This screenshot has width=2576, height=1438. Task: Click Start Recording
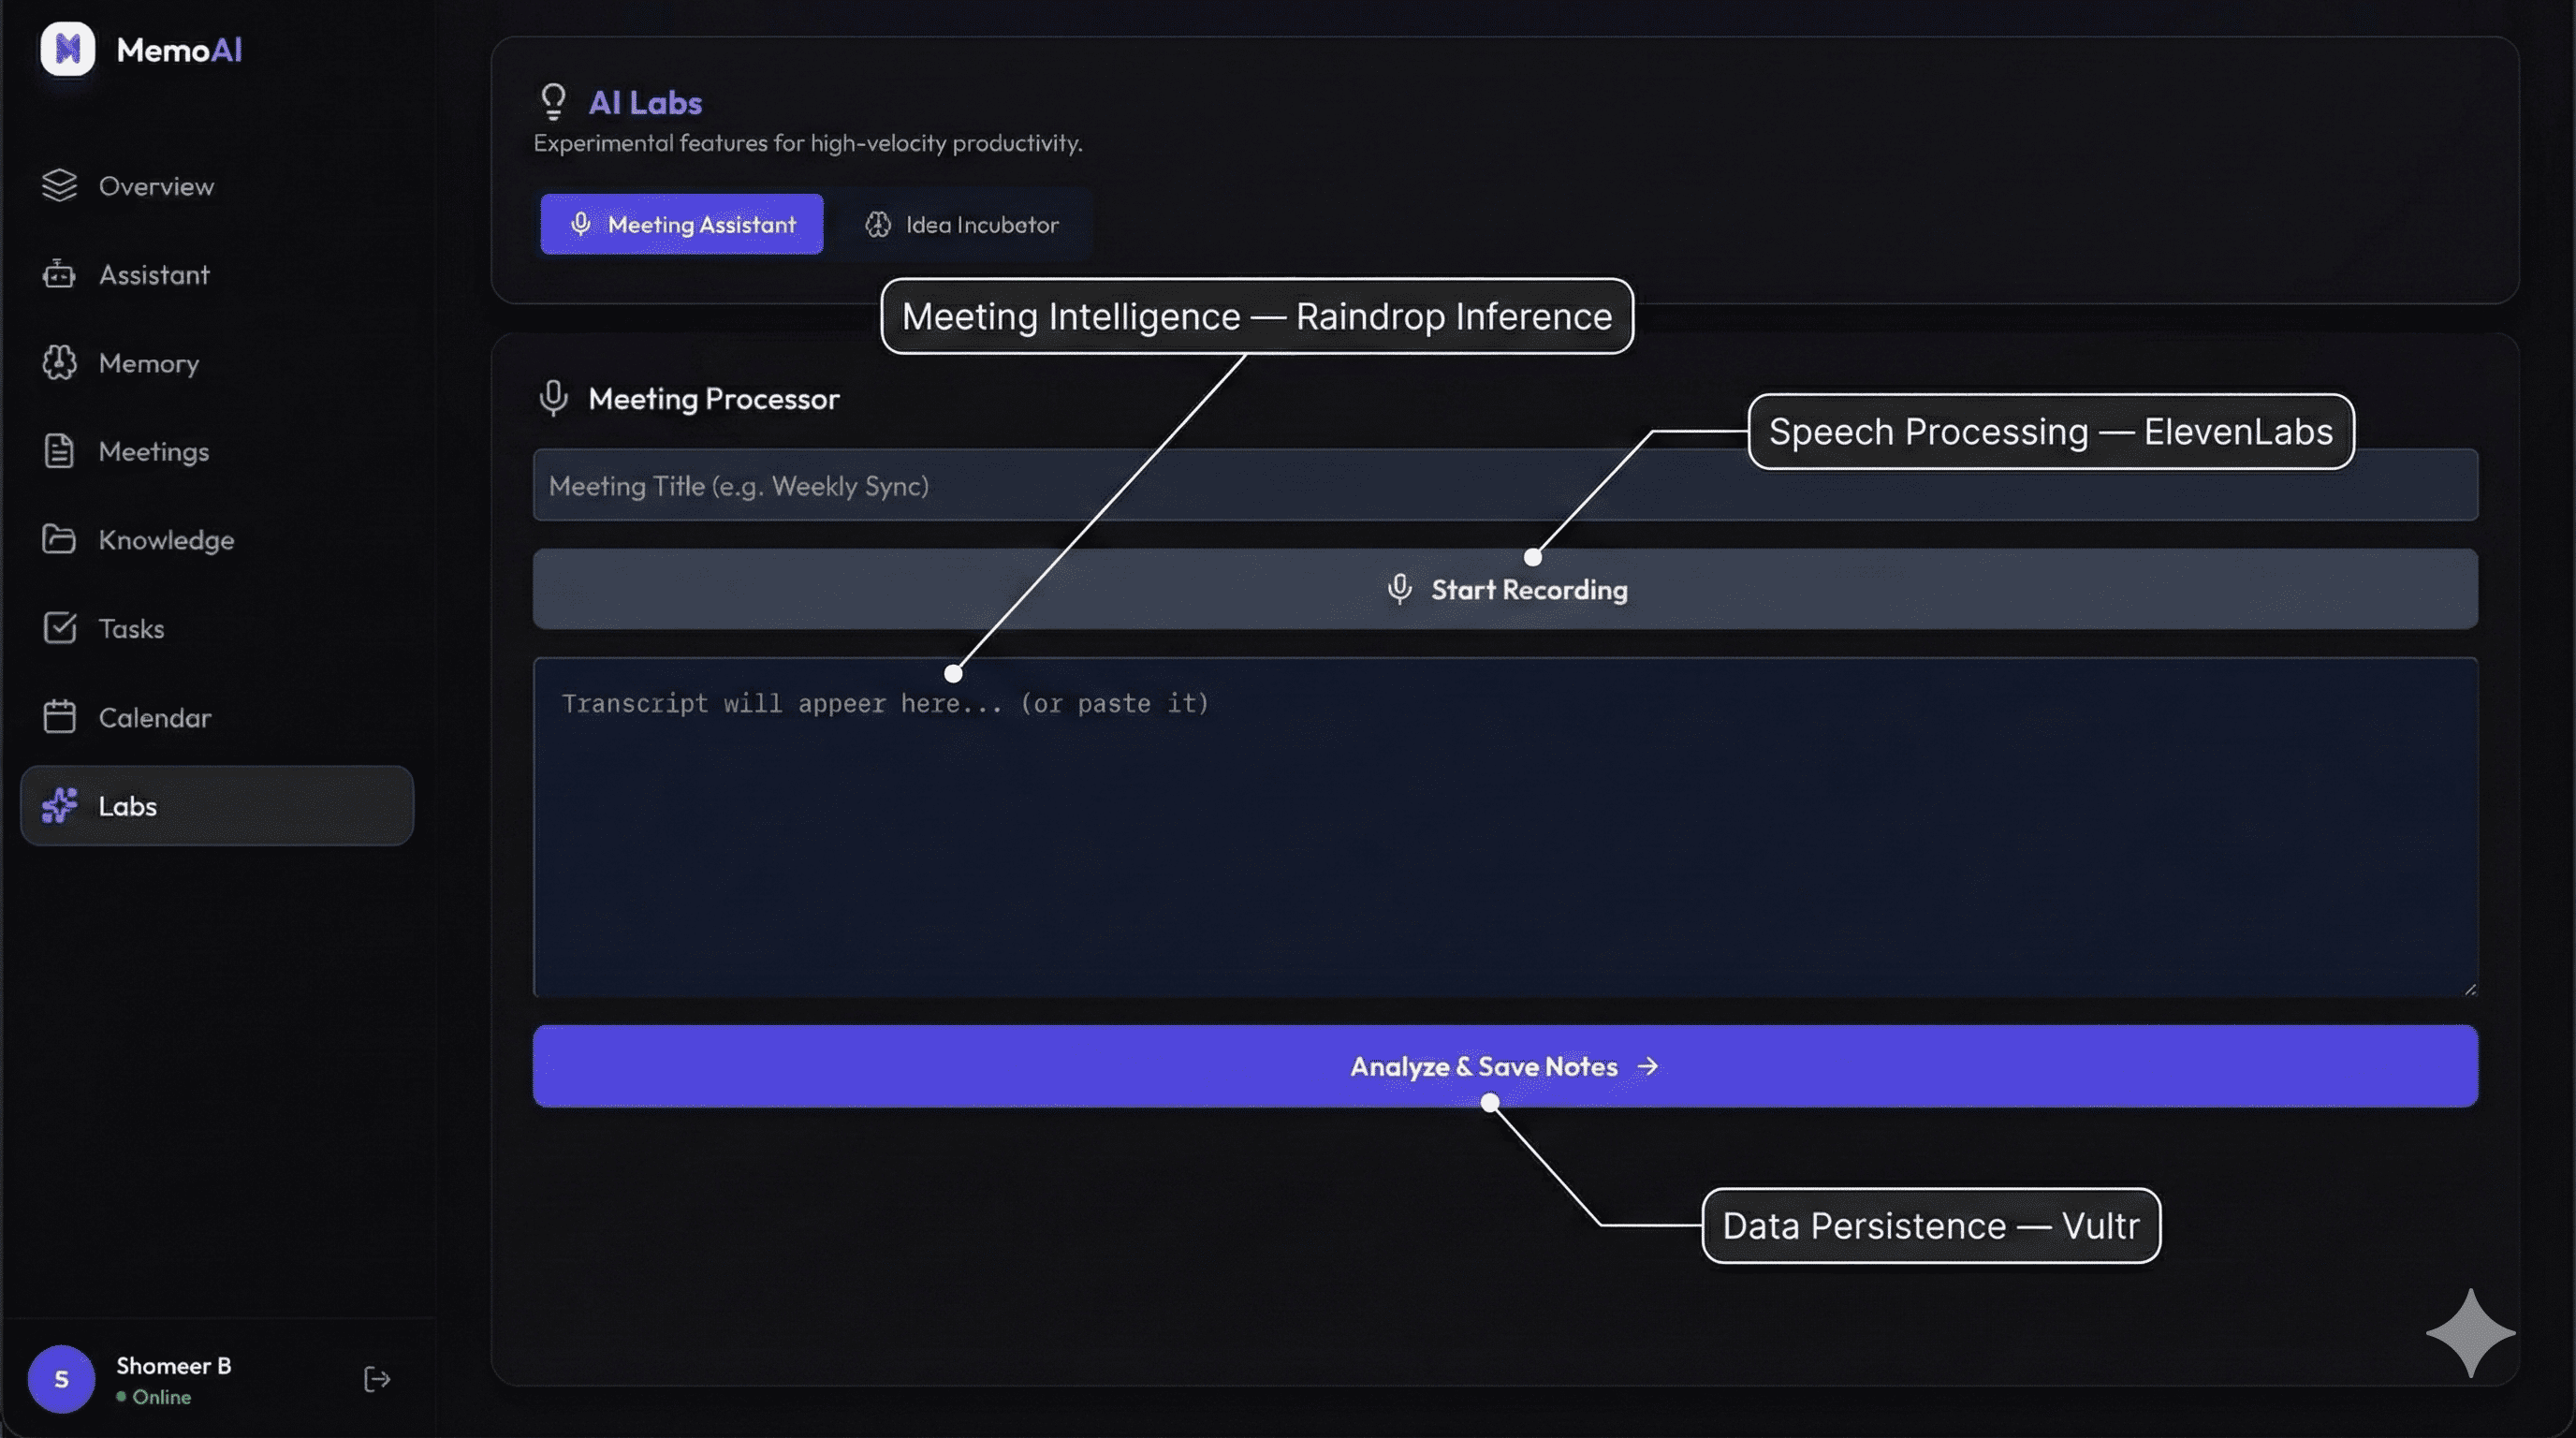click(x=1508, y=589)
